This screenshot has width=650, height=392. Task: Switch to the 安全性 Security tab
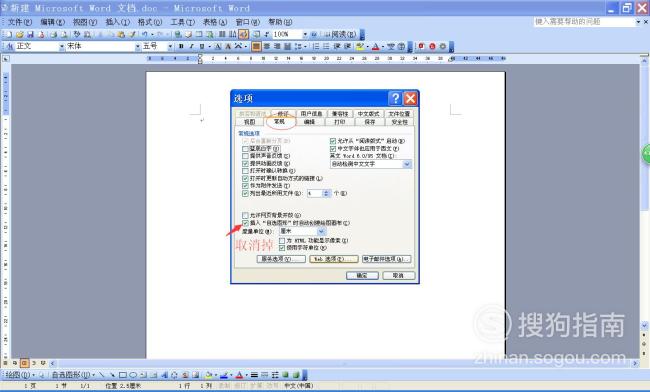point(400,122)
